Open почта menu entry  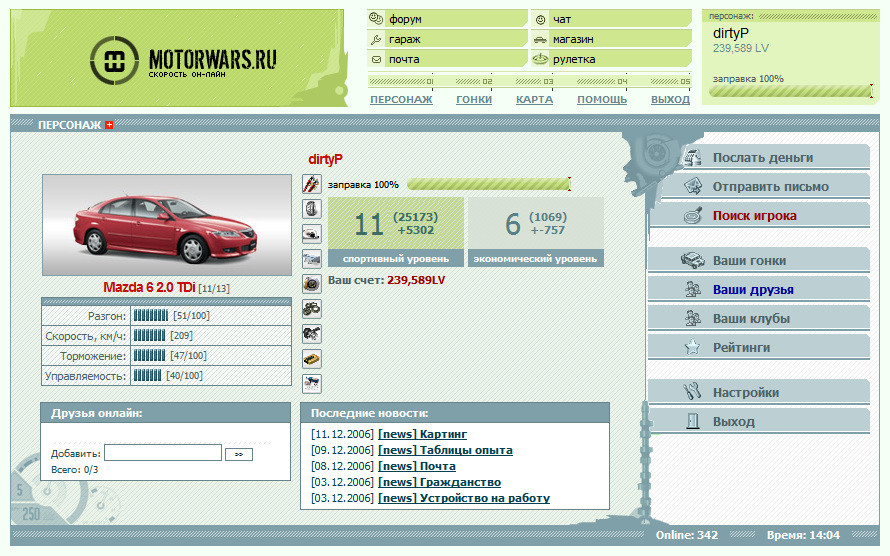coord(447,59)
